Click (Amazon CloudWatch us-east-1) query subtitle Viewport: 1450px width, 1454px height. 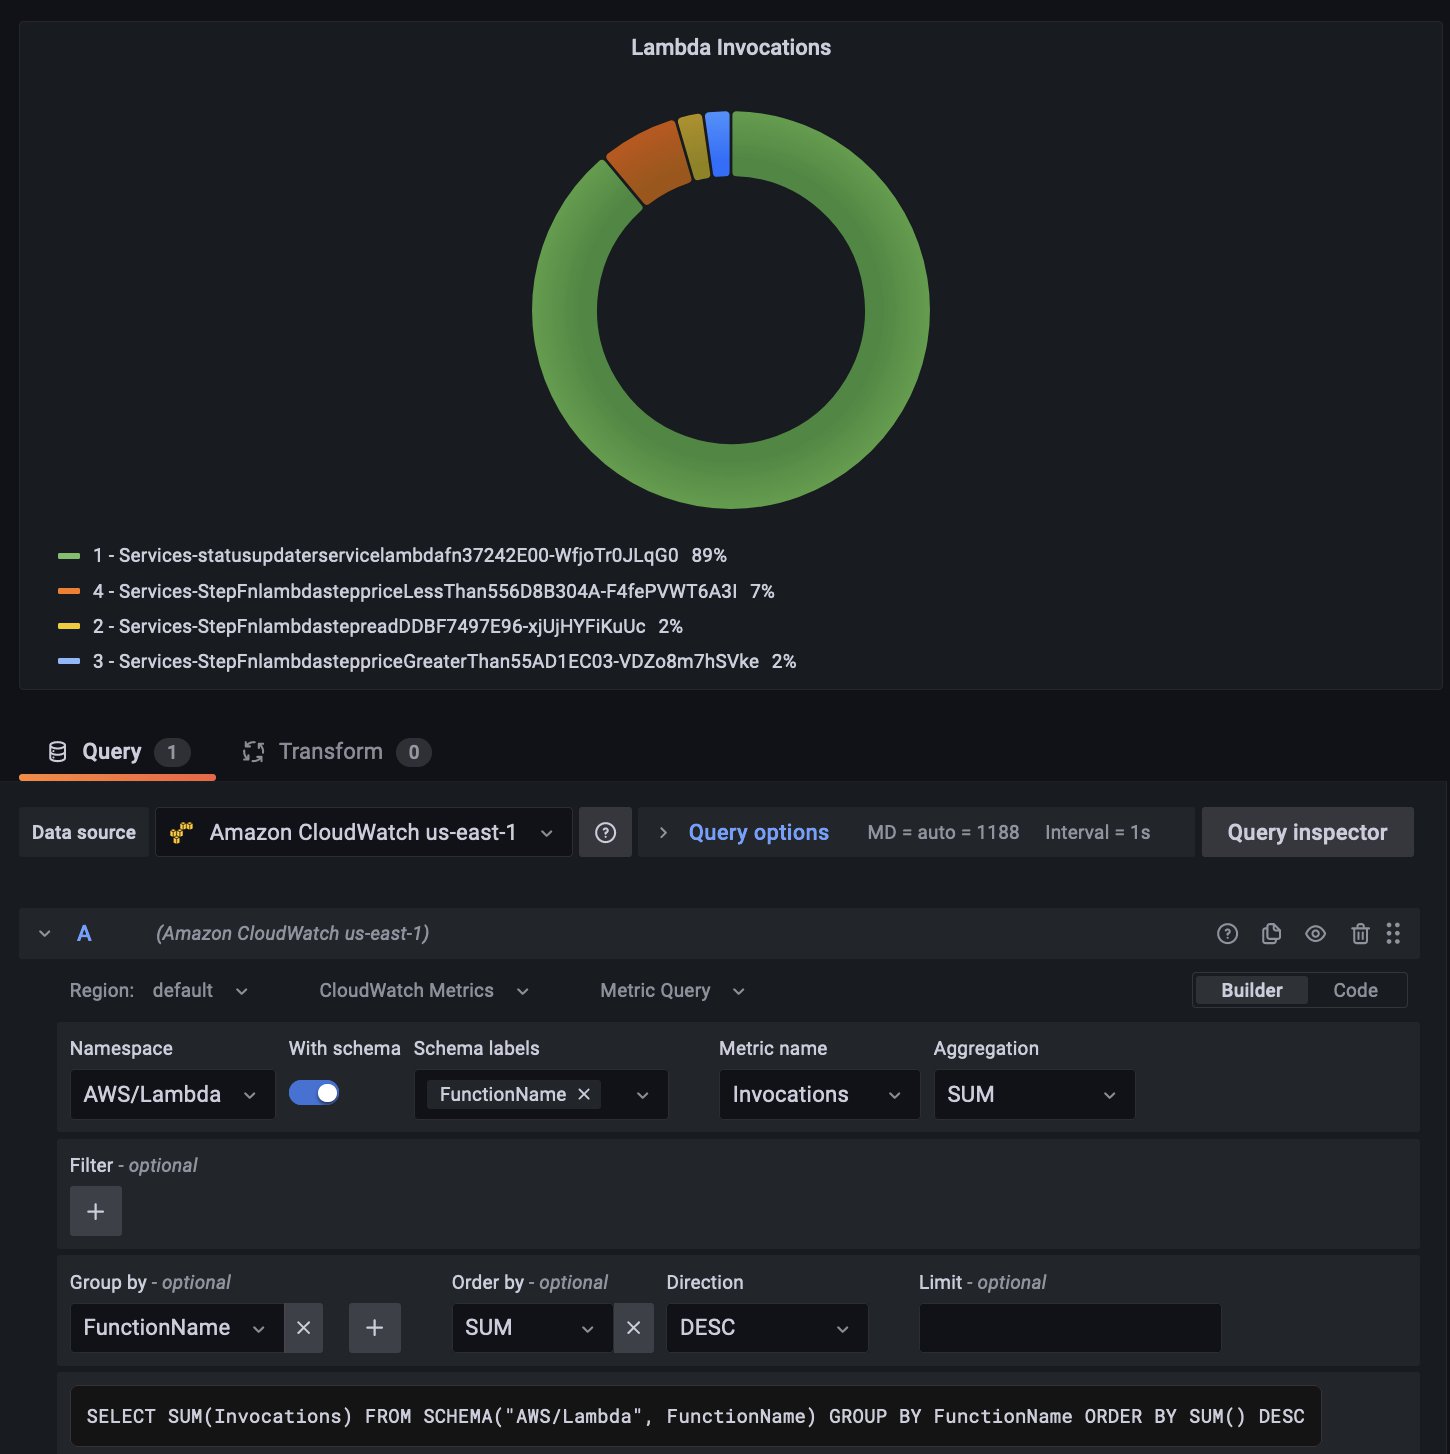(x=292, y=933)
